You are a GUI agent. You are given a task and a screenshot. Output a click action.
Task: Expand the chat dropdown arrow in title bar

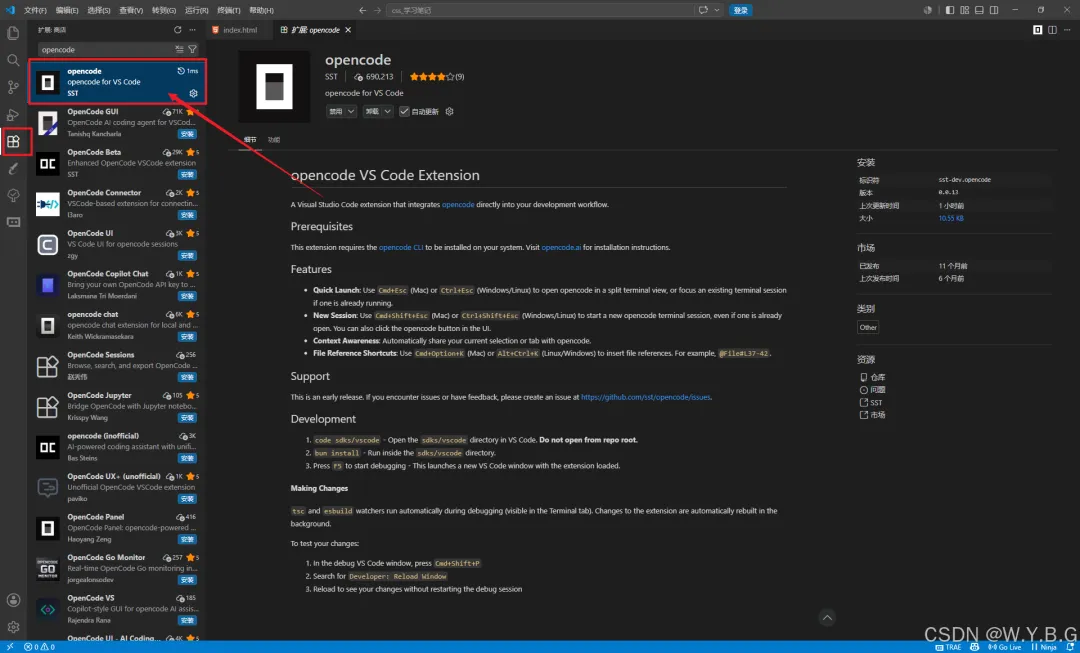[x=717, y=10]
